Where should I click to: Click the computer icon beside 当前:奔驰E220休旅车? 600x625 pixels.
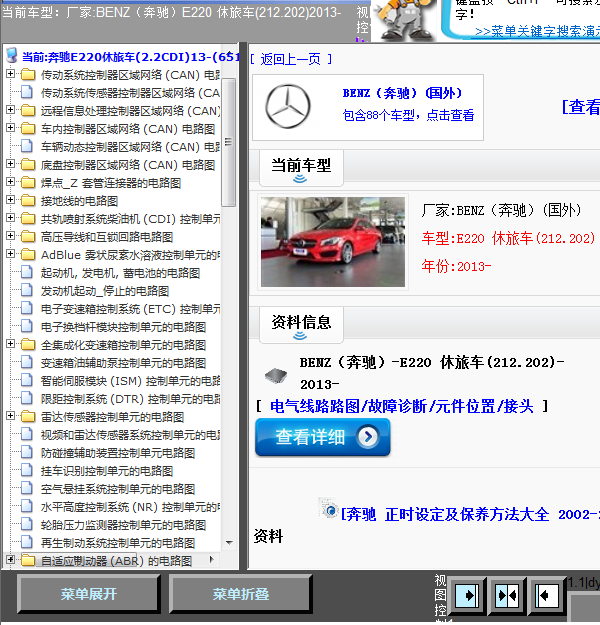point(12,55)
